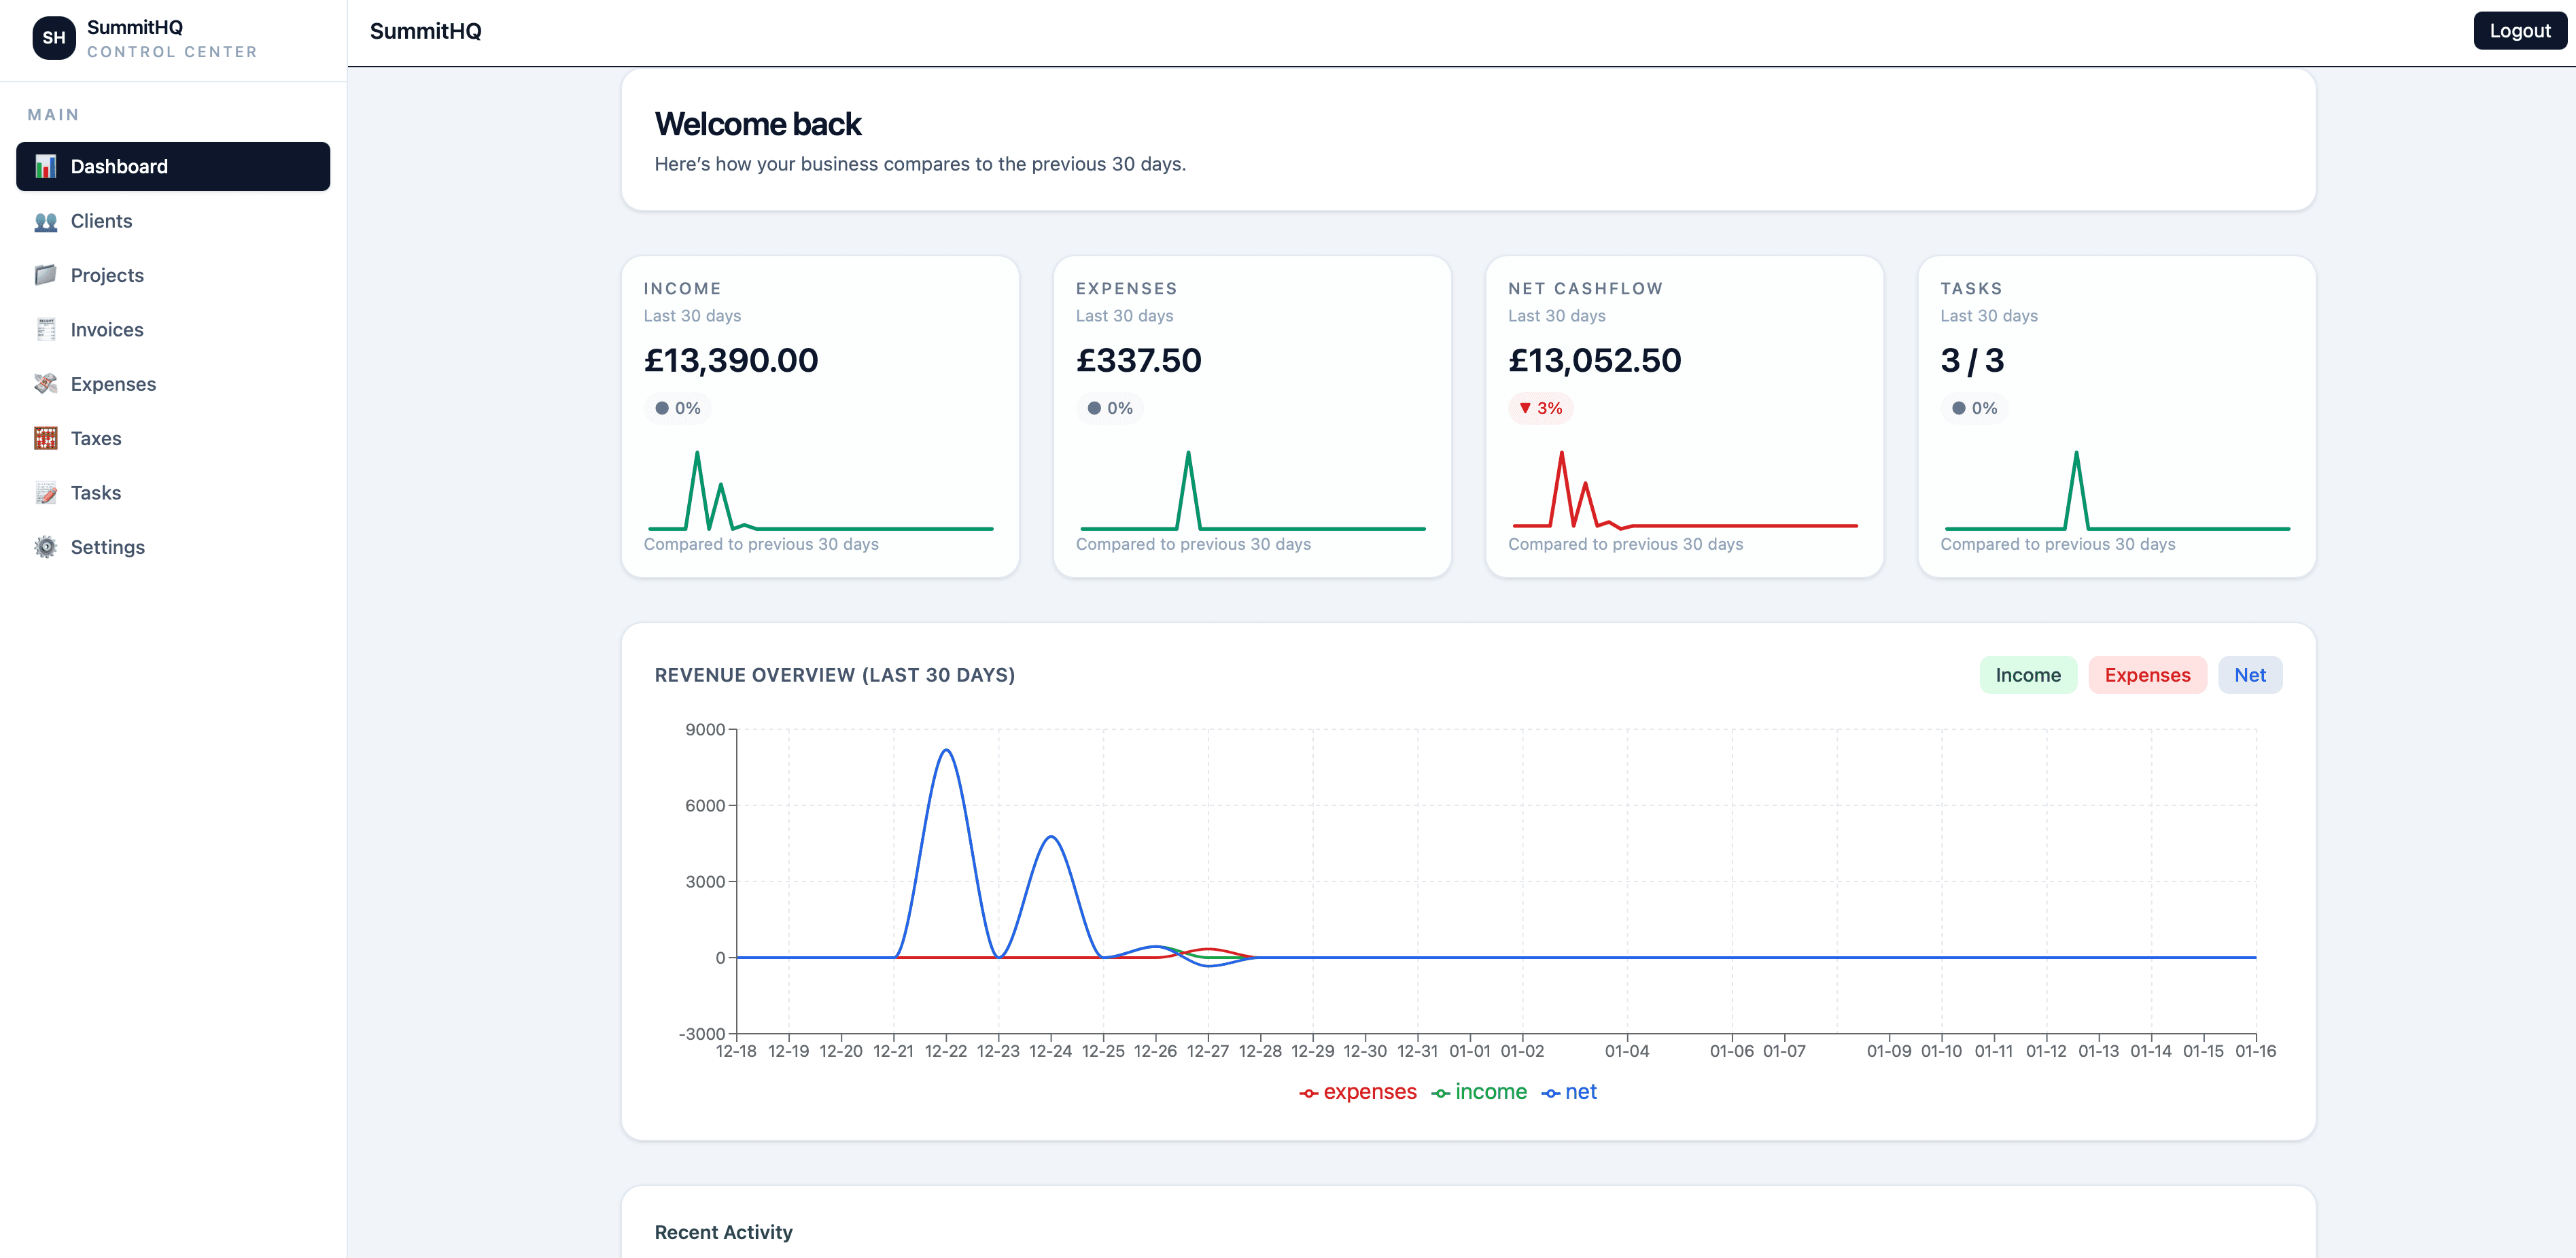The image size is (2576, 1258).
Task: Enable the Net filter chip
Action: pos(2250,675)
